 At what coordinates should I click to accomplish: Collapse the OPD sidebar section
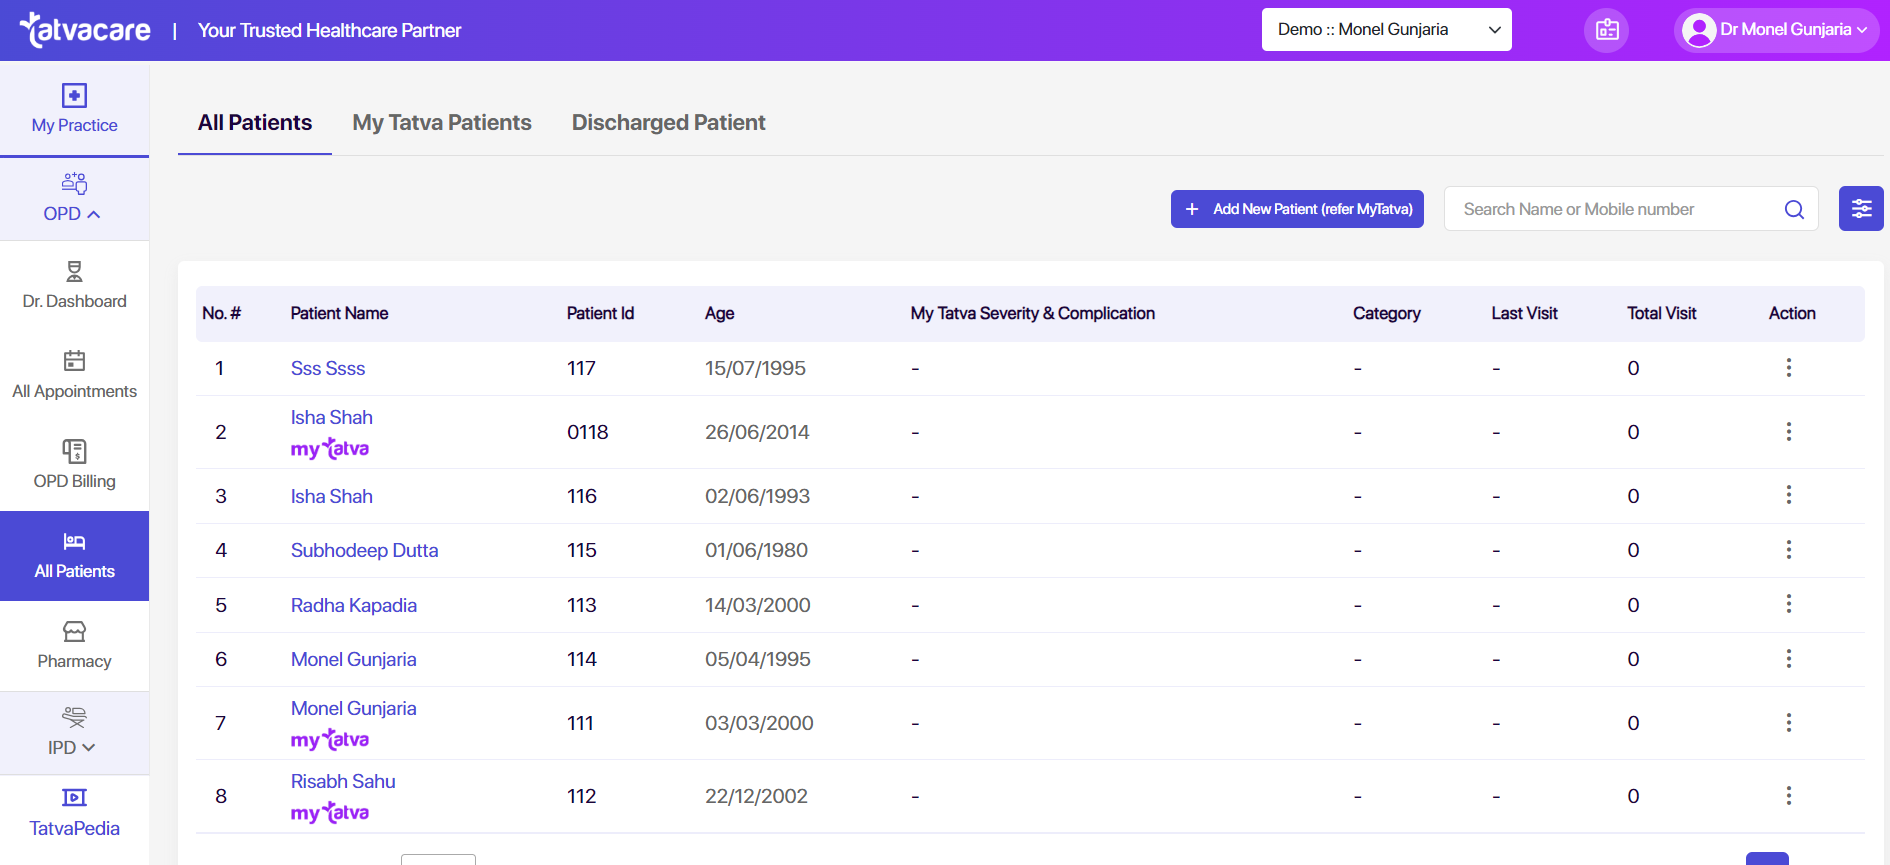73,198
